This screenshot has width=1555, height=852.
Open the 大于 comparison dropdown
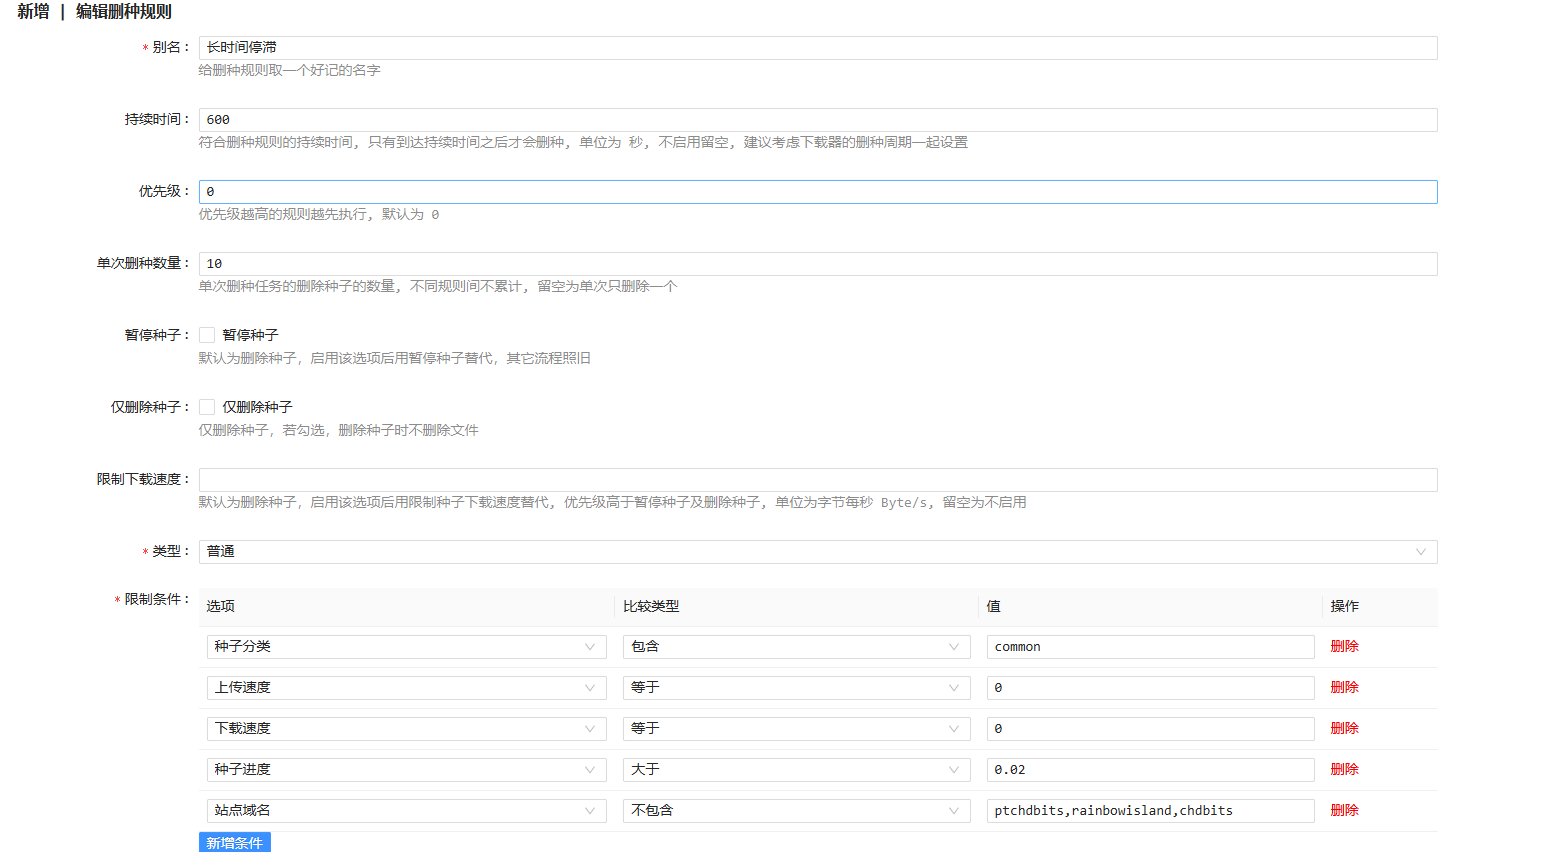pos(795,770)
